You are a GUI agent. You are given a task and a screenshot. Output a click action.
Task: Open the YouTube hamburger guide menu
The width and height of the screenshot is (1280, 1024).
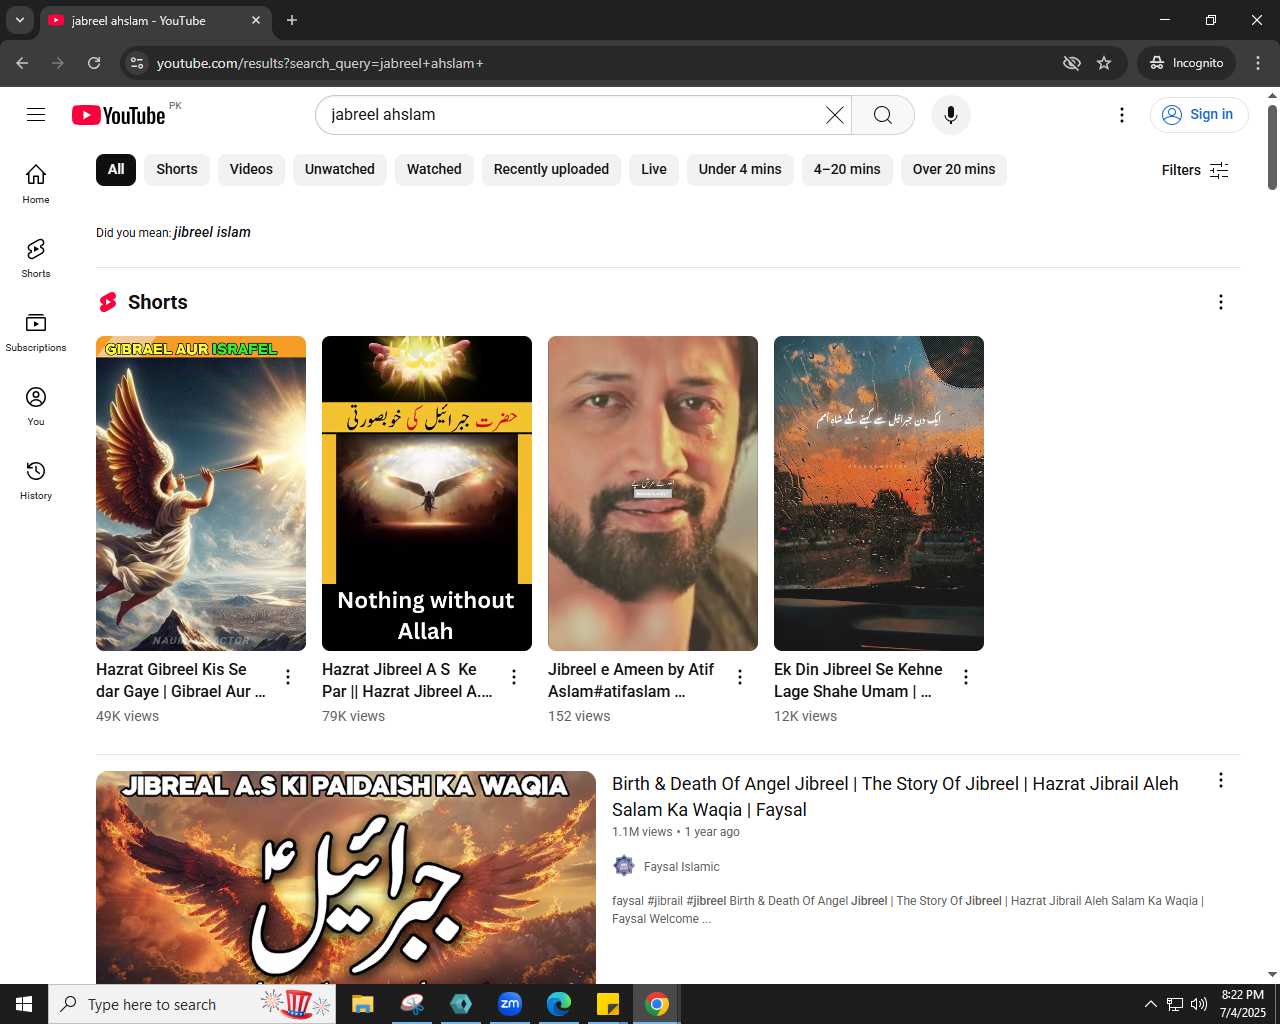click(x=36, y=115)
